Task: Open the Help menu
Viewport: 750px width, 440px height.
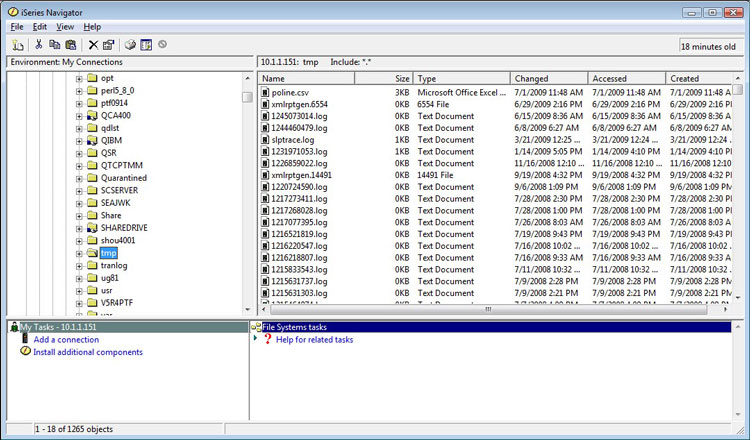Action: pyautogui.click(x=92, y=27)
